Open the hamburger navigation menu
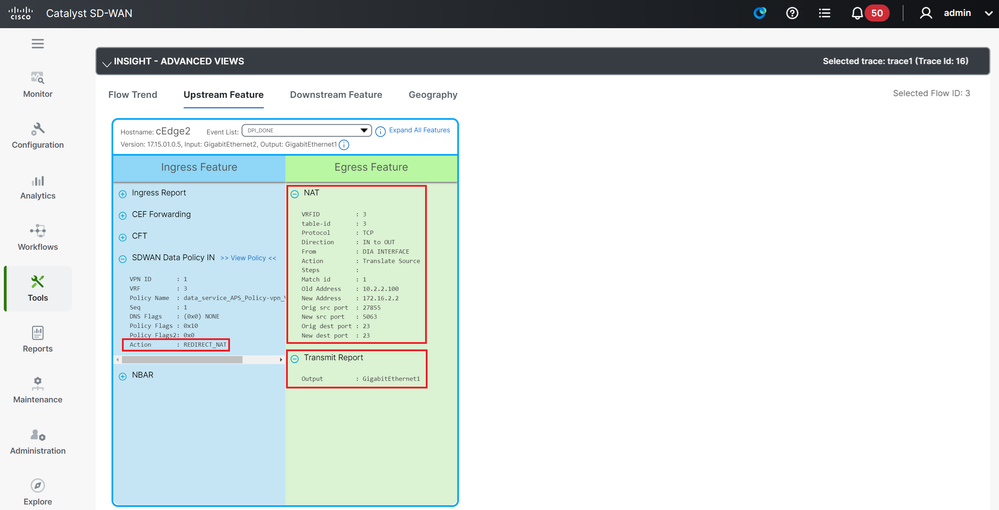Screen dimensions: 999x510 click(38, 43)
